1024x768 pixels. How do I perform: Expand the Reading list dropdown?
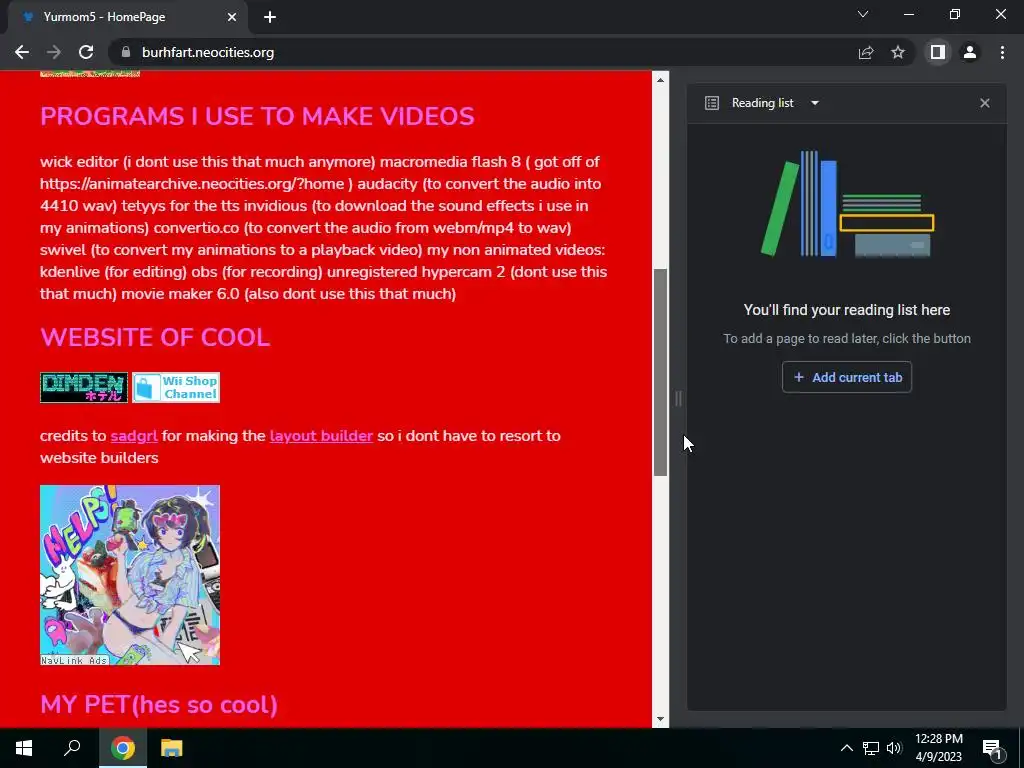pyautogui.click(x=814, y=103)
